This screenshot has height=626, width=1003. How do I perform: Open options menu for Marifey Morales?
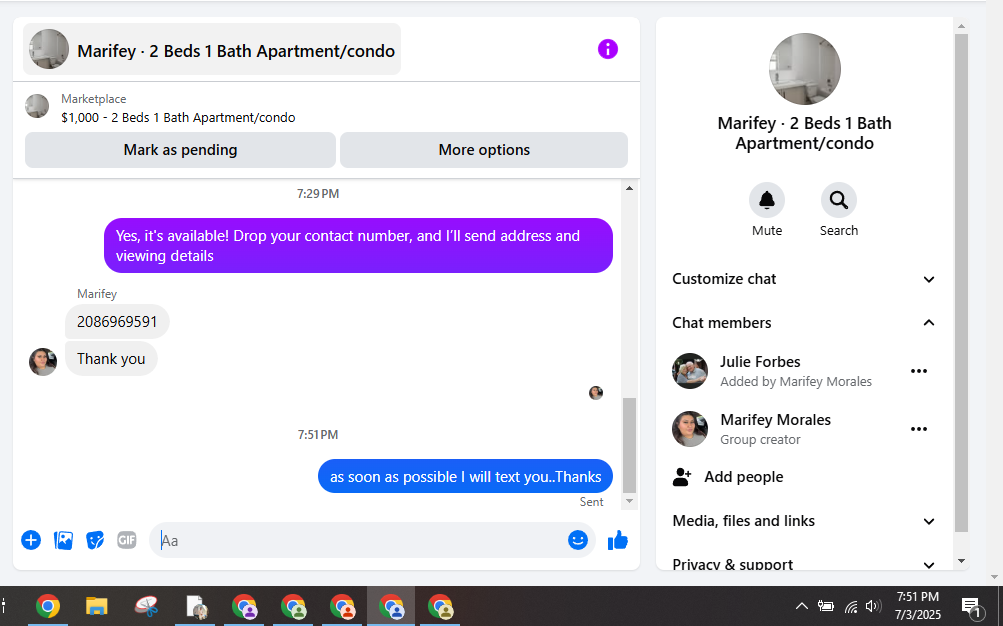coord(919,429)
